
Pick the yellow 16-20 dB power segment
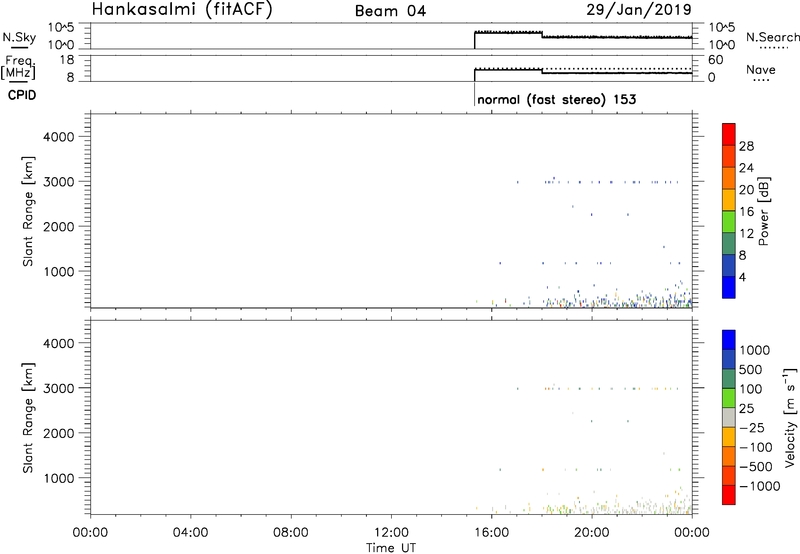[x=729, y=200]
